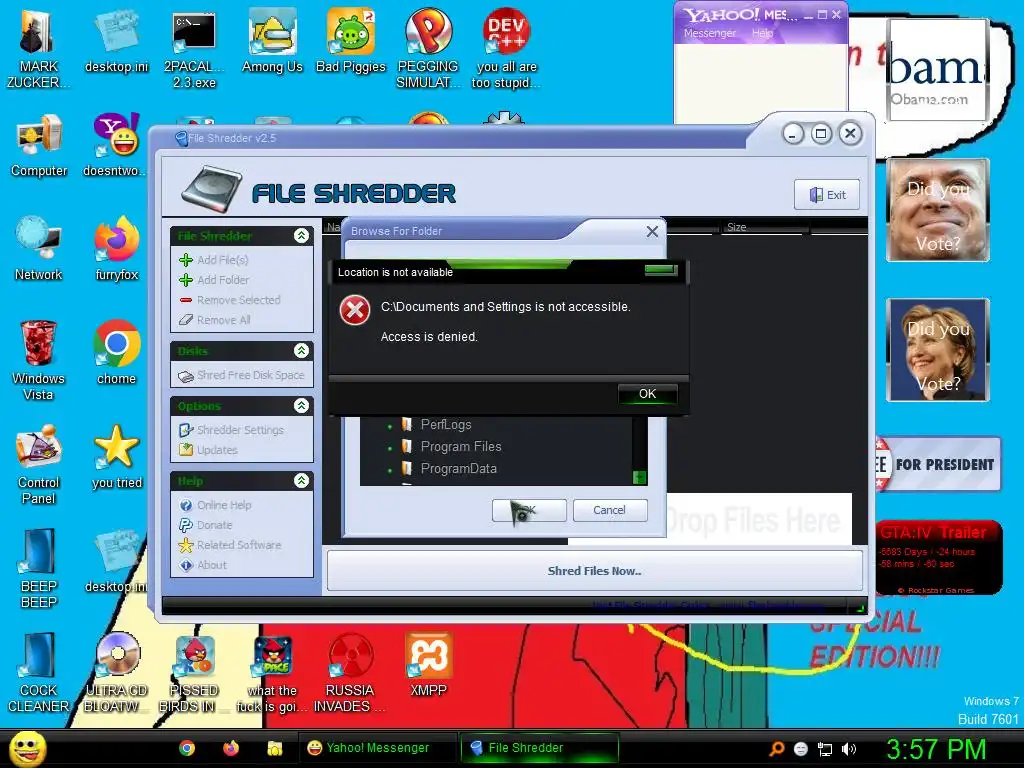1024x768 pixels.
Task: Open the chome desktop icon
Action: [x=116, y=353]
